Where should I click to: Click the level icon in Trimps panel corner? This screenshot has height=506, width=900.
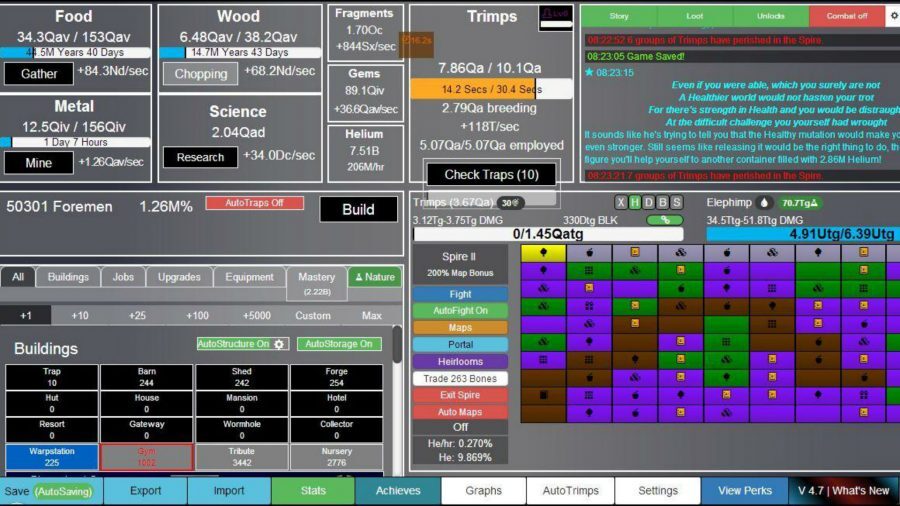click(x=556, y=17)
